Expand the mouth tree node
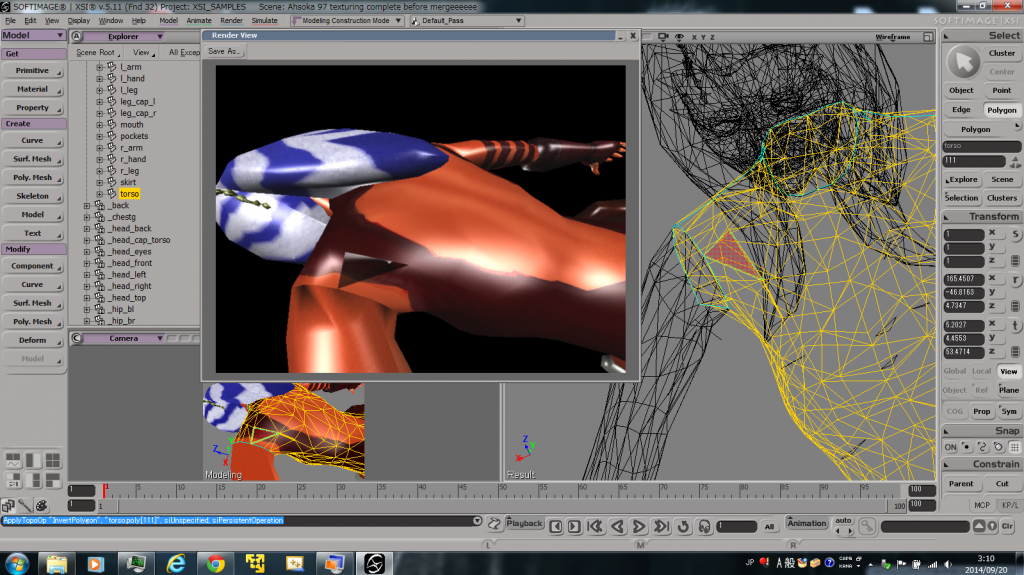This screenshot has width=1024, height=575. 99,125
